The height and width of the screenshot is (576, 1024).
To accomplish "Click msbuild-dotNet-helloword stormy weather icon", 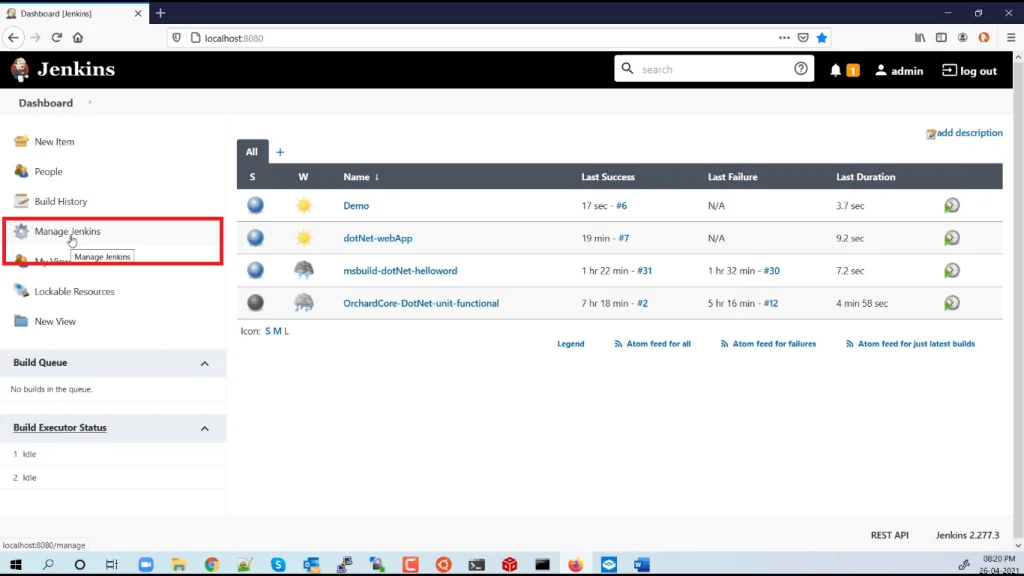I will tap(304, 270).
